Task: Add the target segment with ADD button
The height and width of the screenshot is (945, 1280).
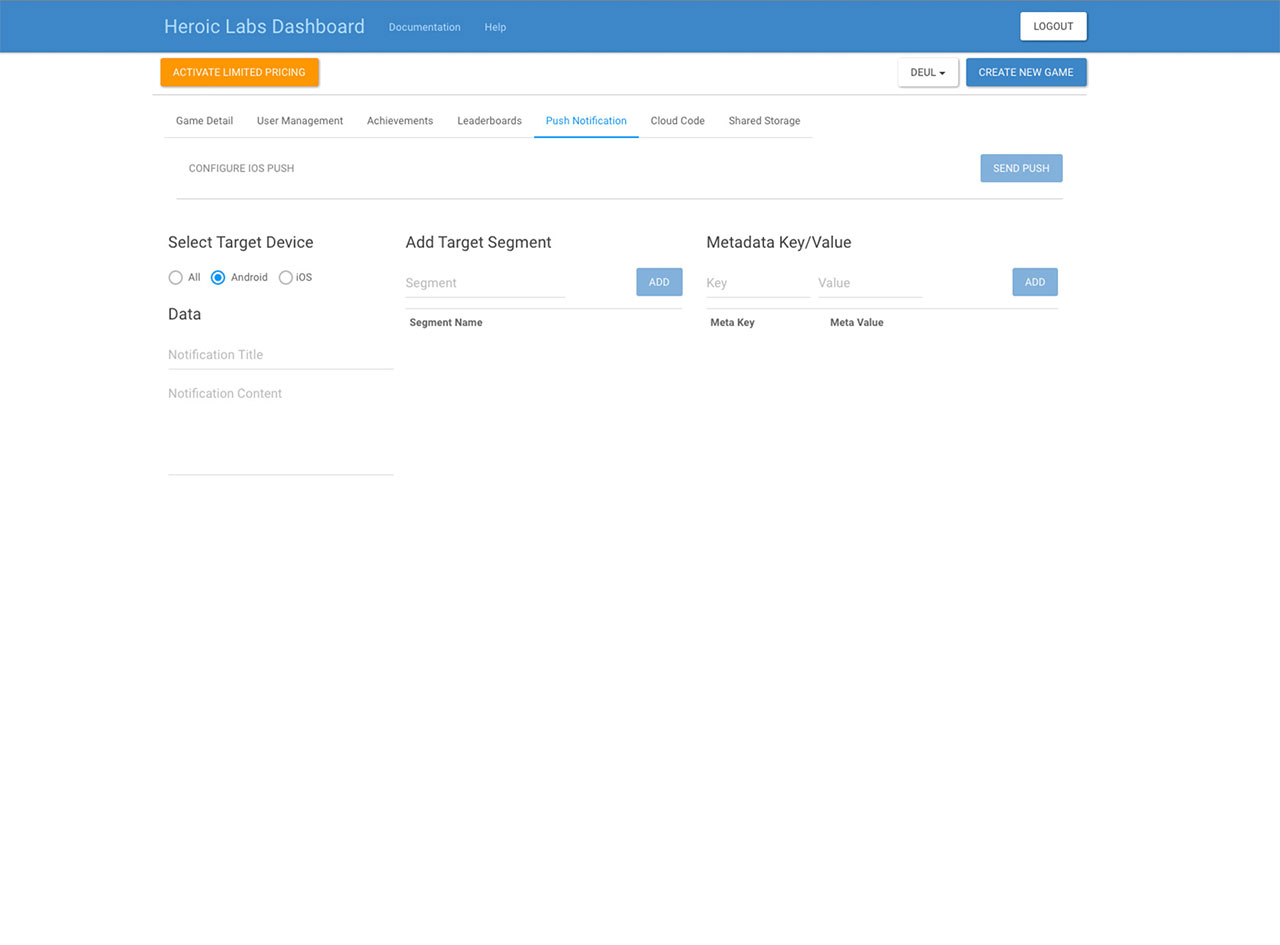Action: click(x=659, y=283)
